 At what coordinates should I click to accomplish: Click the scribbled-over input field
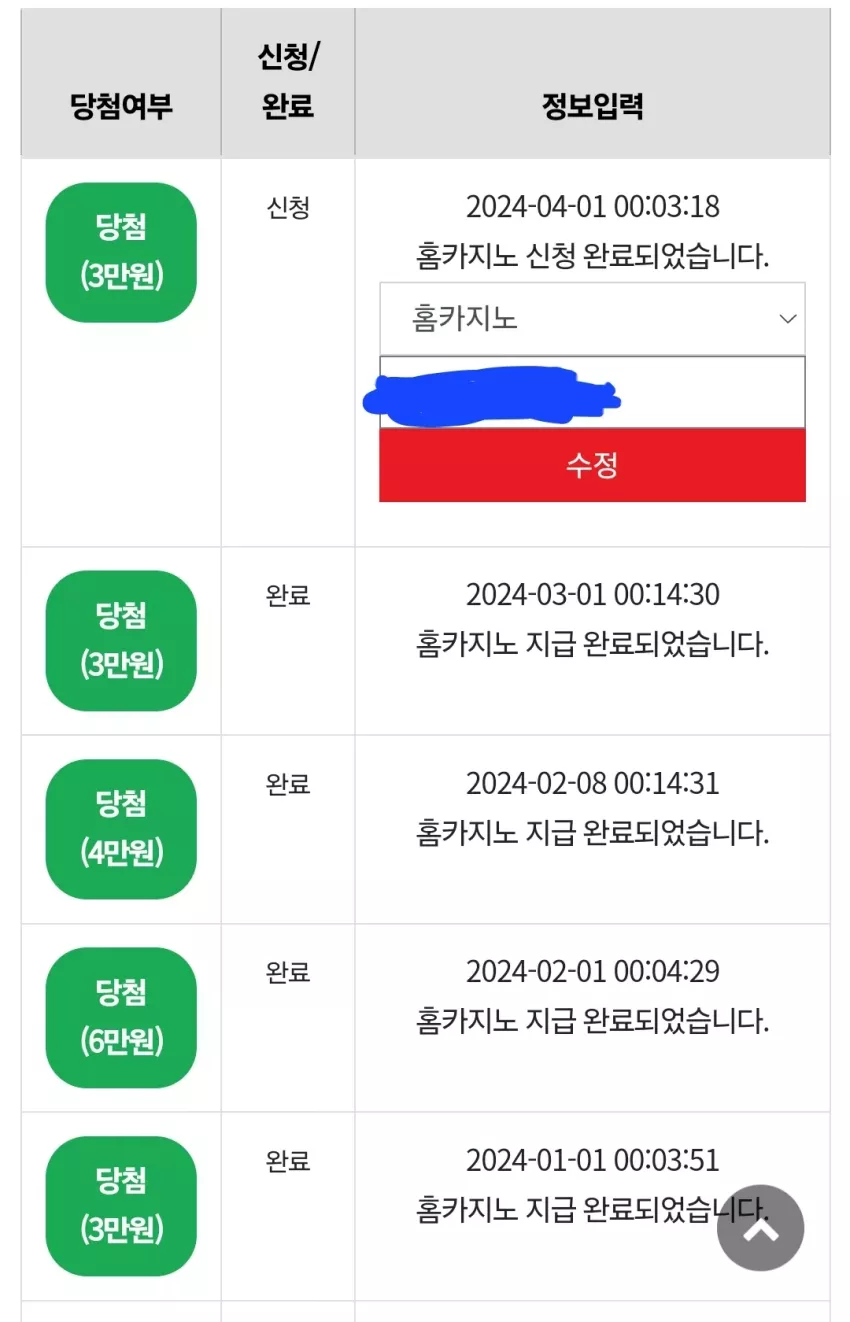point(592,392)
